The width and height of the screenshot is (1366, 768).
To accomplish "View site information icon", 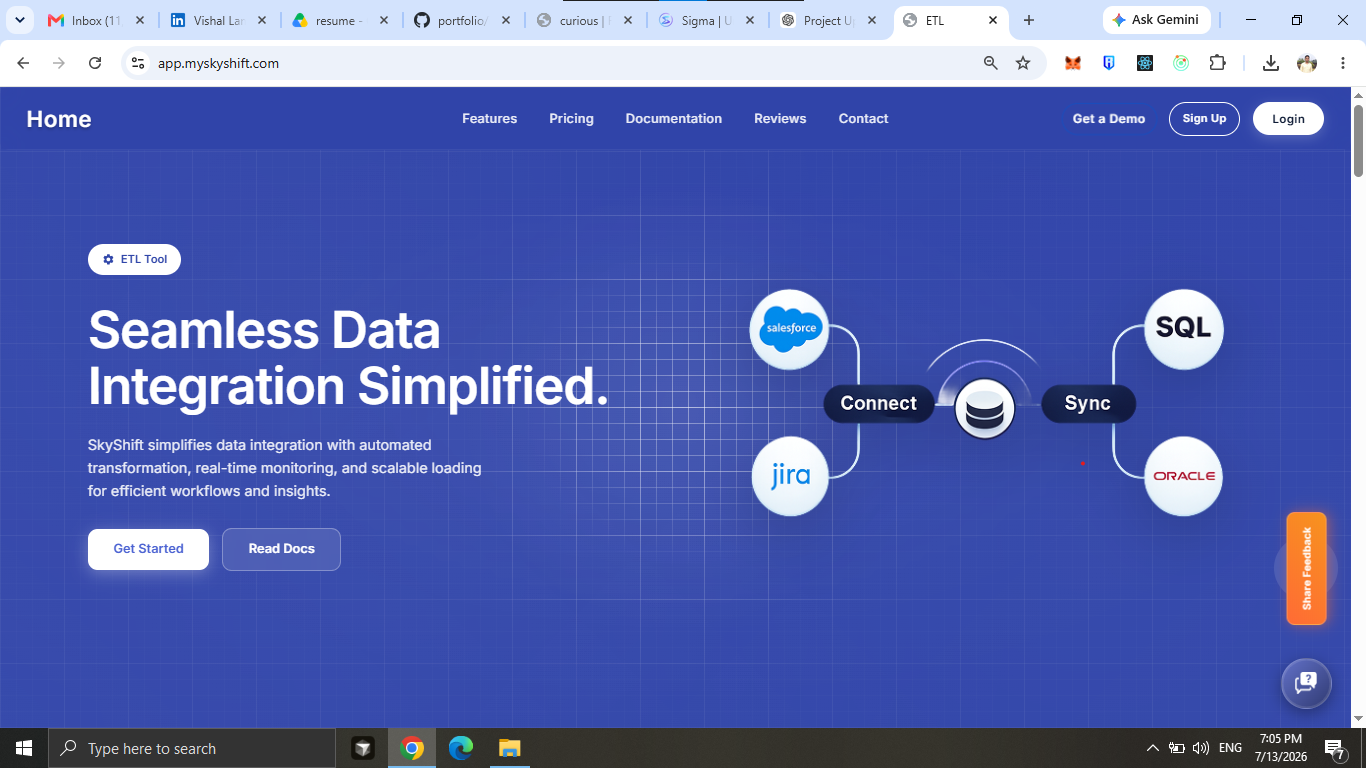I will coord(139,63).
